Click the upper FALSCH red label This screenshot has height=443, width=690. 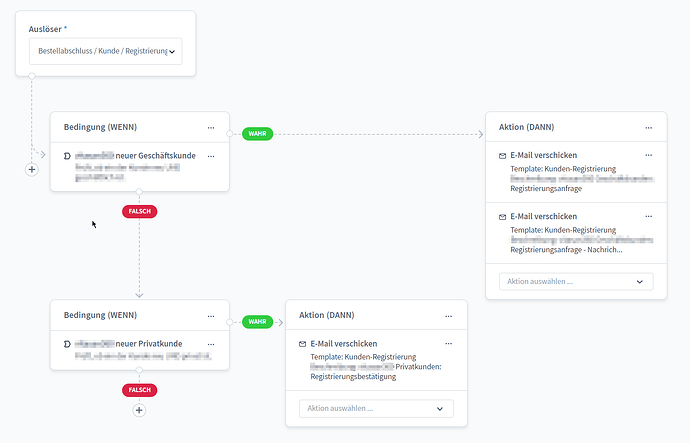tap(139, 212)
